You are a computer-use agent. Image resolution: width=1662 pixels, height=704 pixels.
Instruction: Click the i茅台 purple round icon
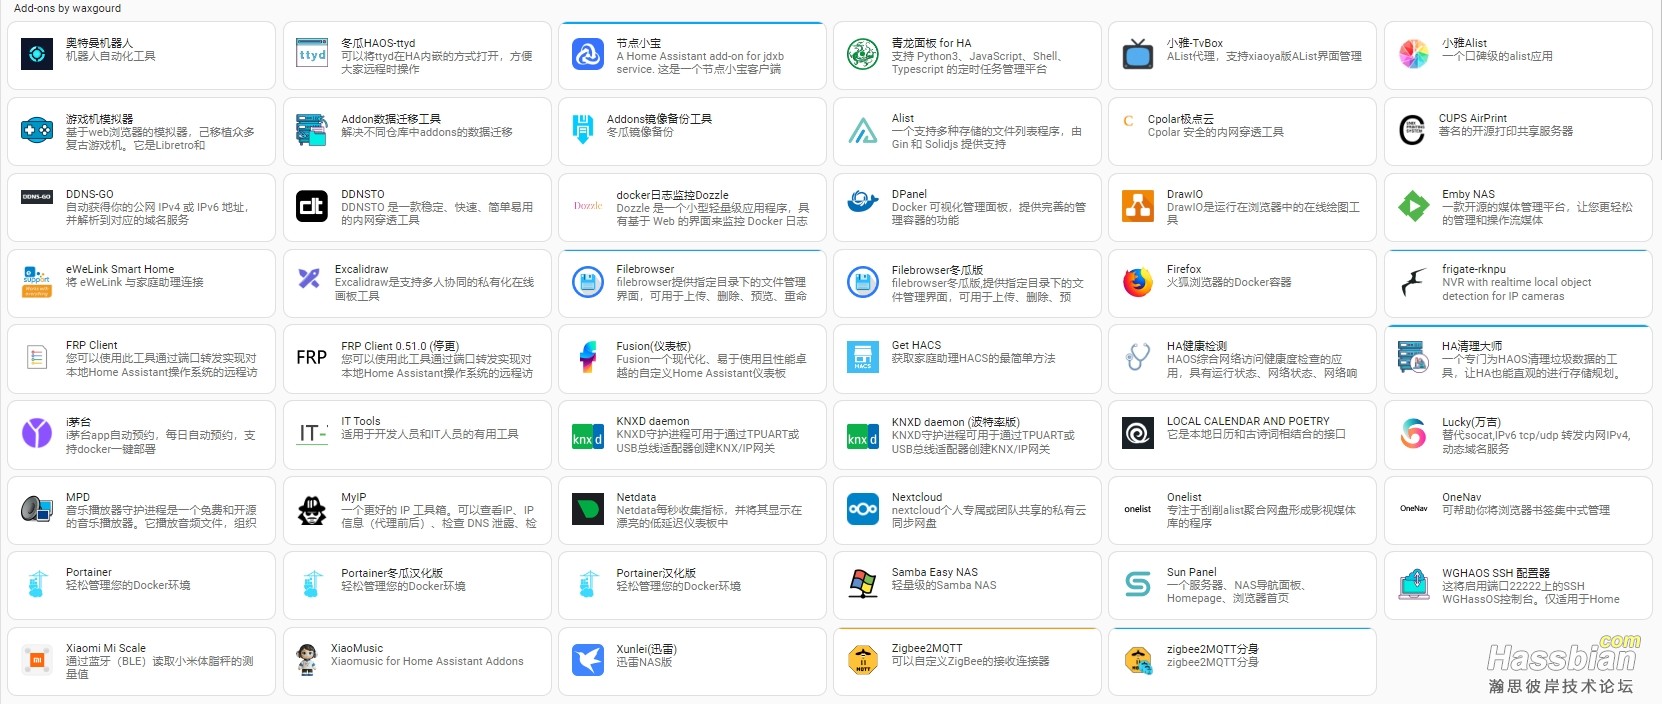37,433
